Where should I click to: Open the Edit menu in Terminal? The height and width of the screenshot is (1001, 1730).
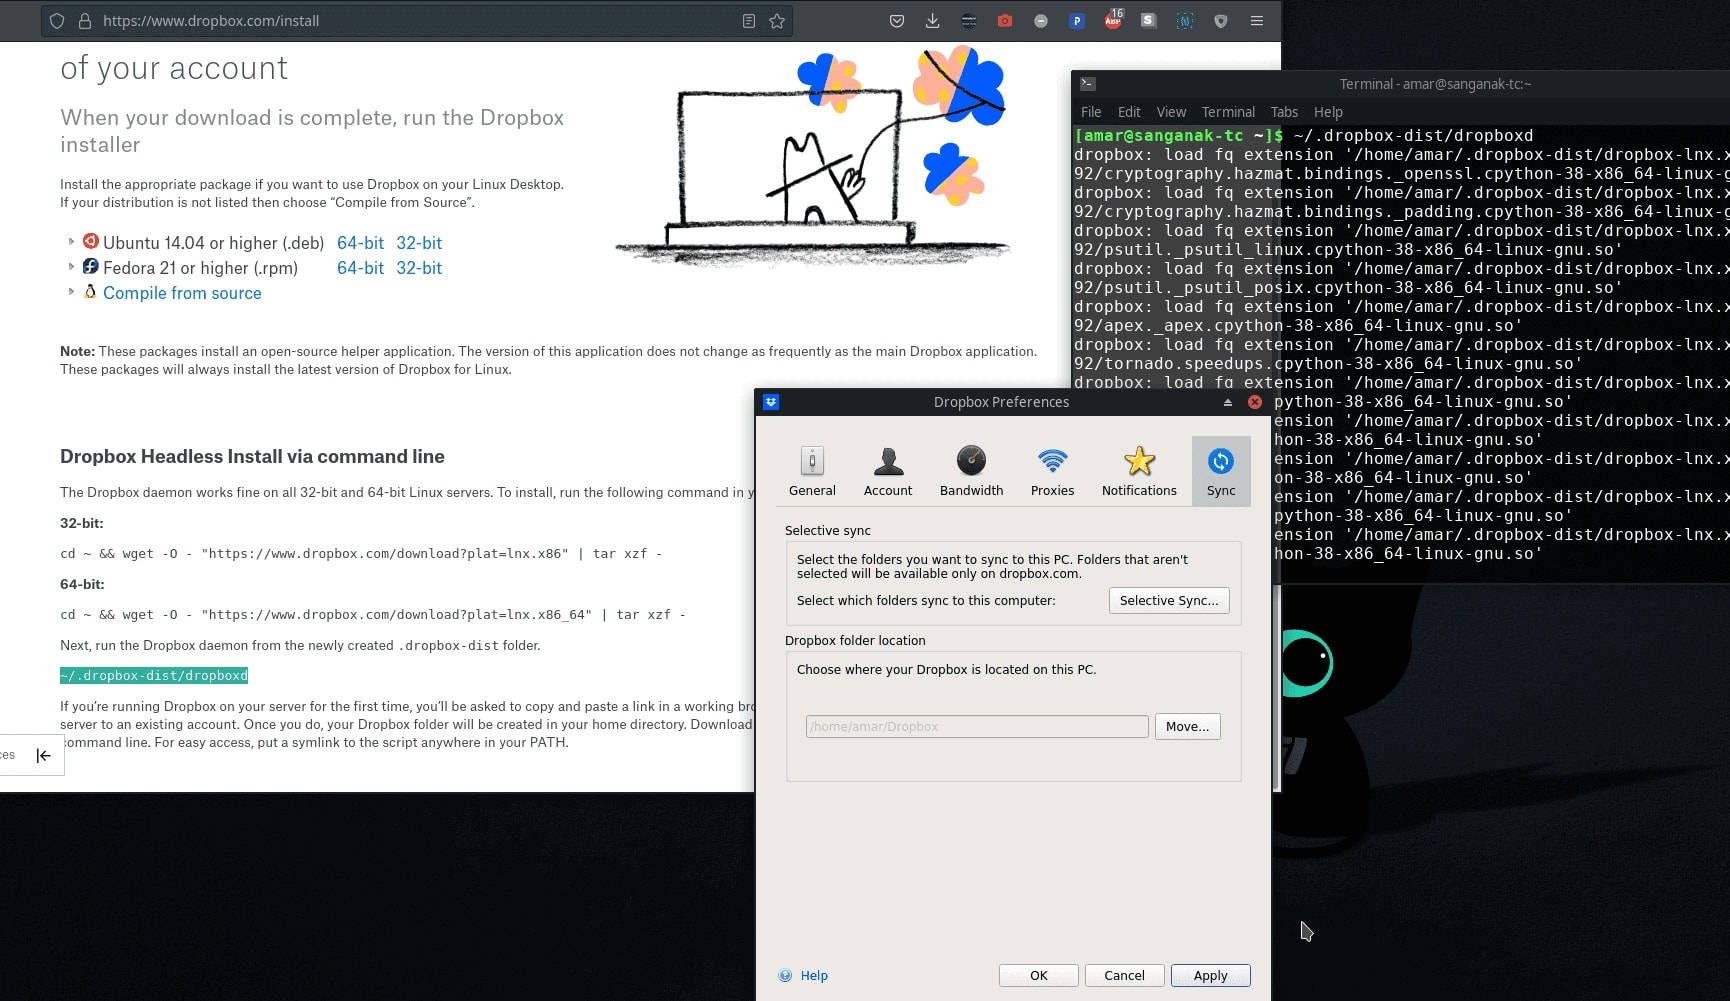[x=1129, y=112]
